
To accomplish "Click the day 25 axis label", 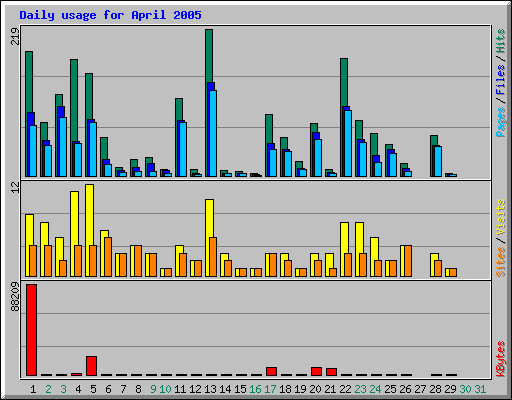I will pos(390,389).
